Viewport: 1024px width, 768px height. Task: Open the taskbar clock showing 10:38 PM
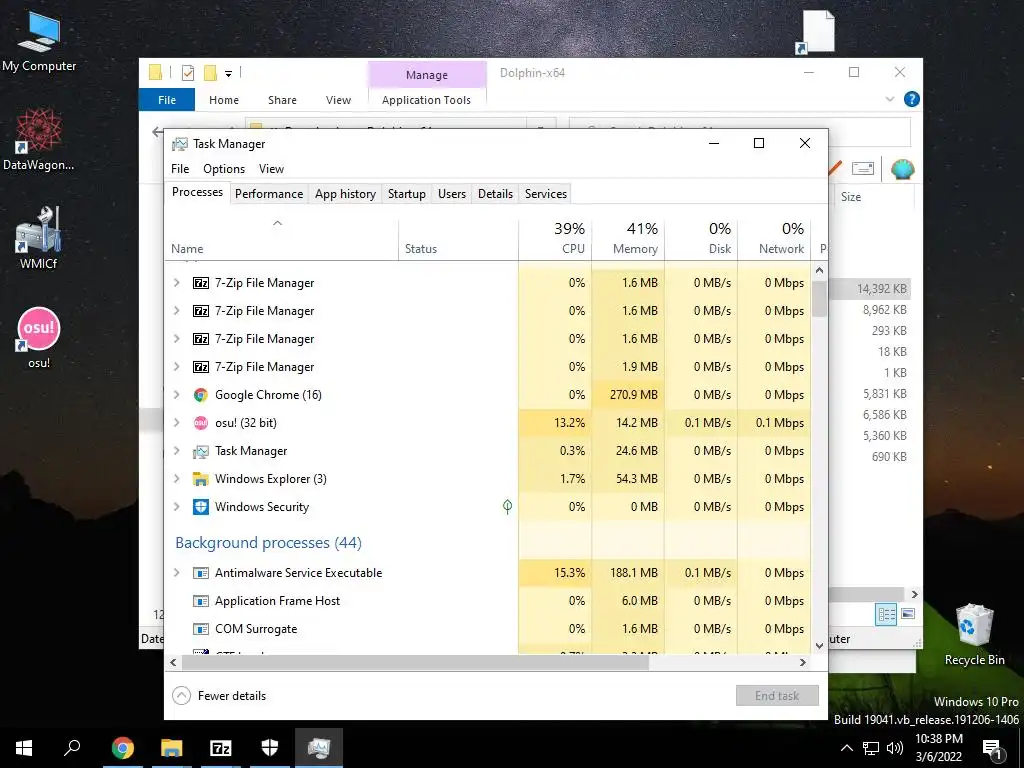pyautogui.click(x=939, y=748)
